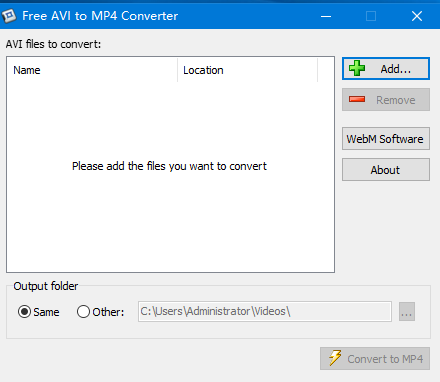Click the output folder path field
This screenshot has height=382, width=440.
point(265,311)
